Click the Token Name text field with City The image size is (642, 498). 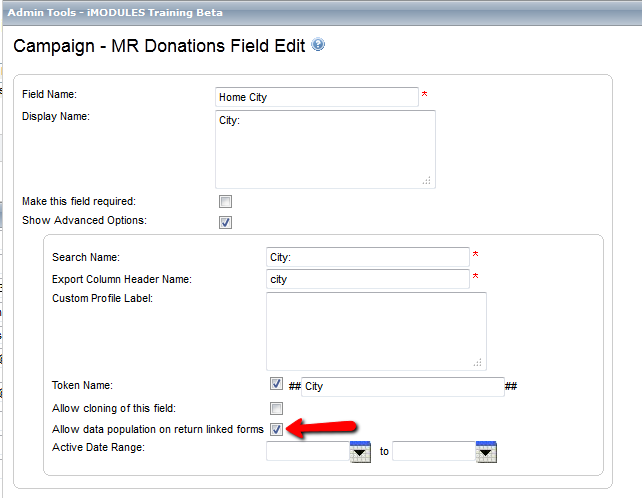pos(403,387)
